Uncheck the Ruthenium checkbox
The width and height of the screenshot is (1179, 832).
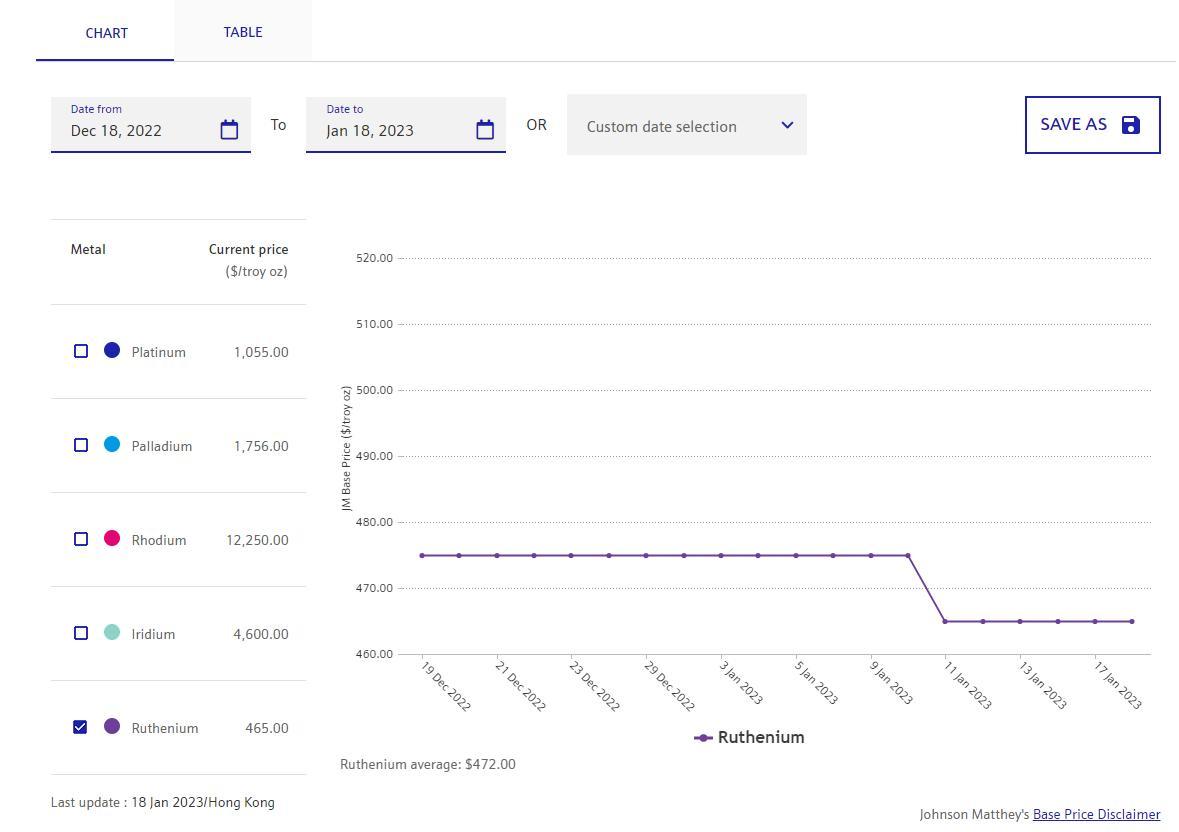(81, 727)
